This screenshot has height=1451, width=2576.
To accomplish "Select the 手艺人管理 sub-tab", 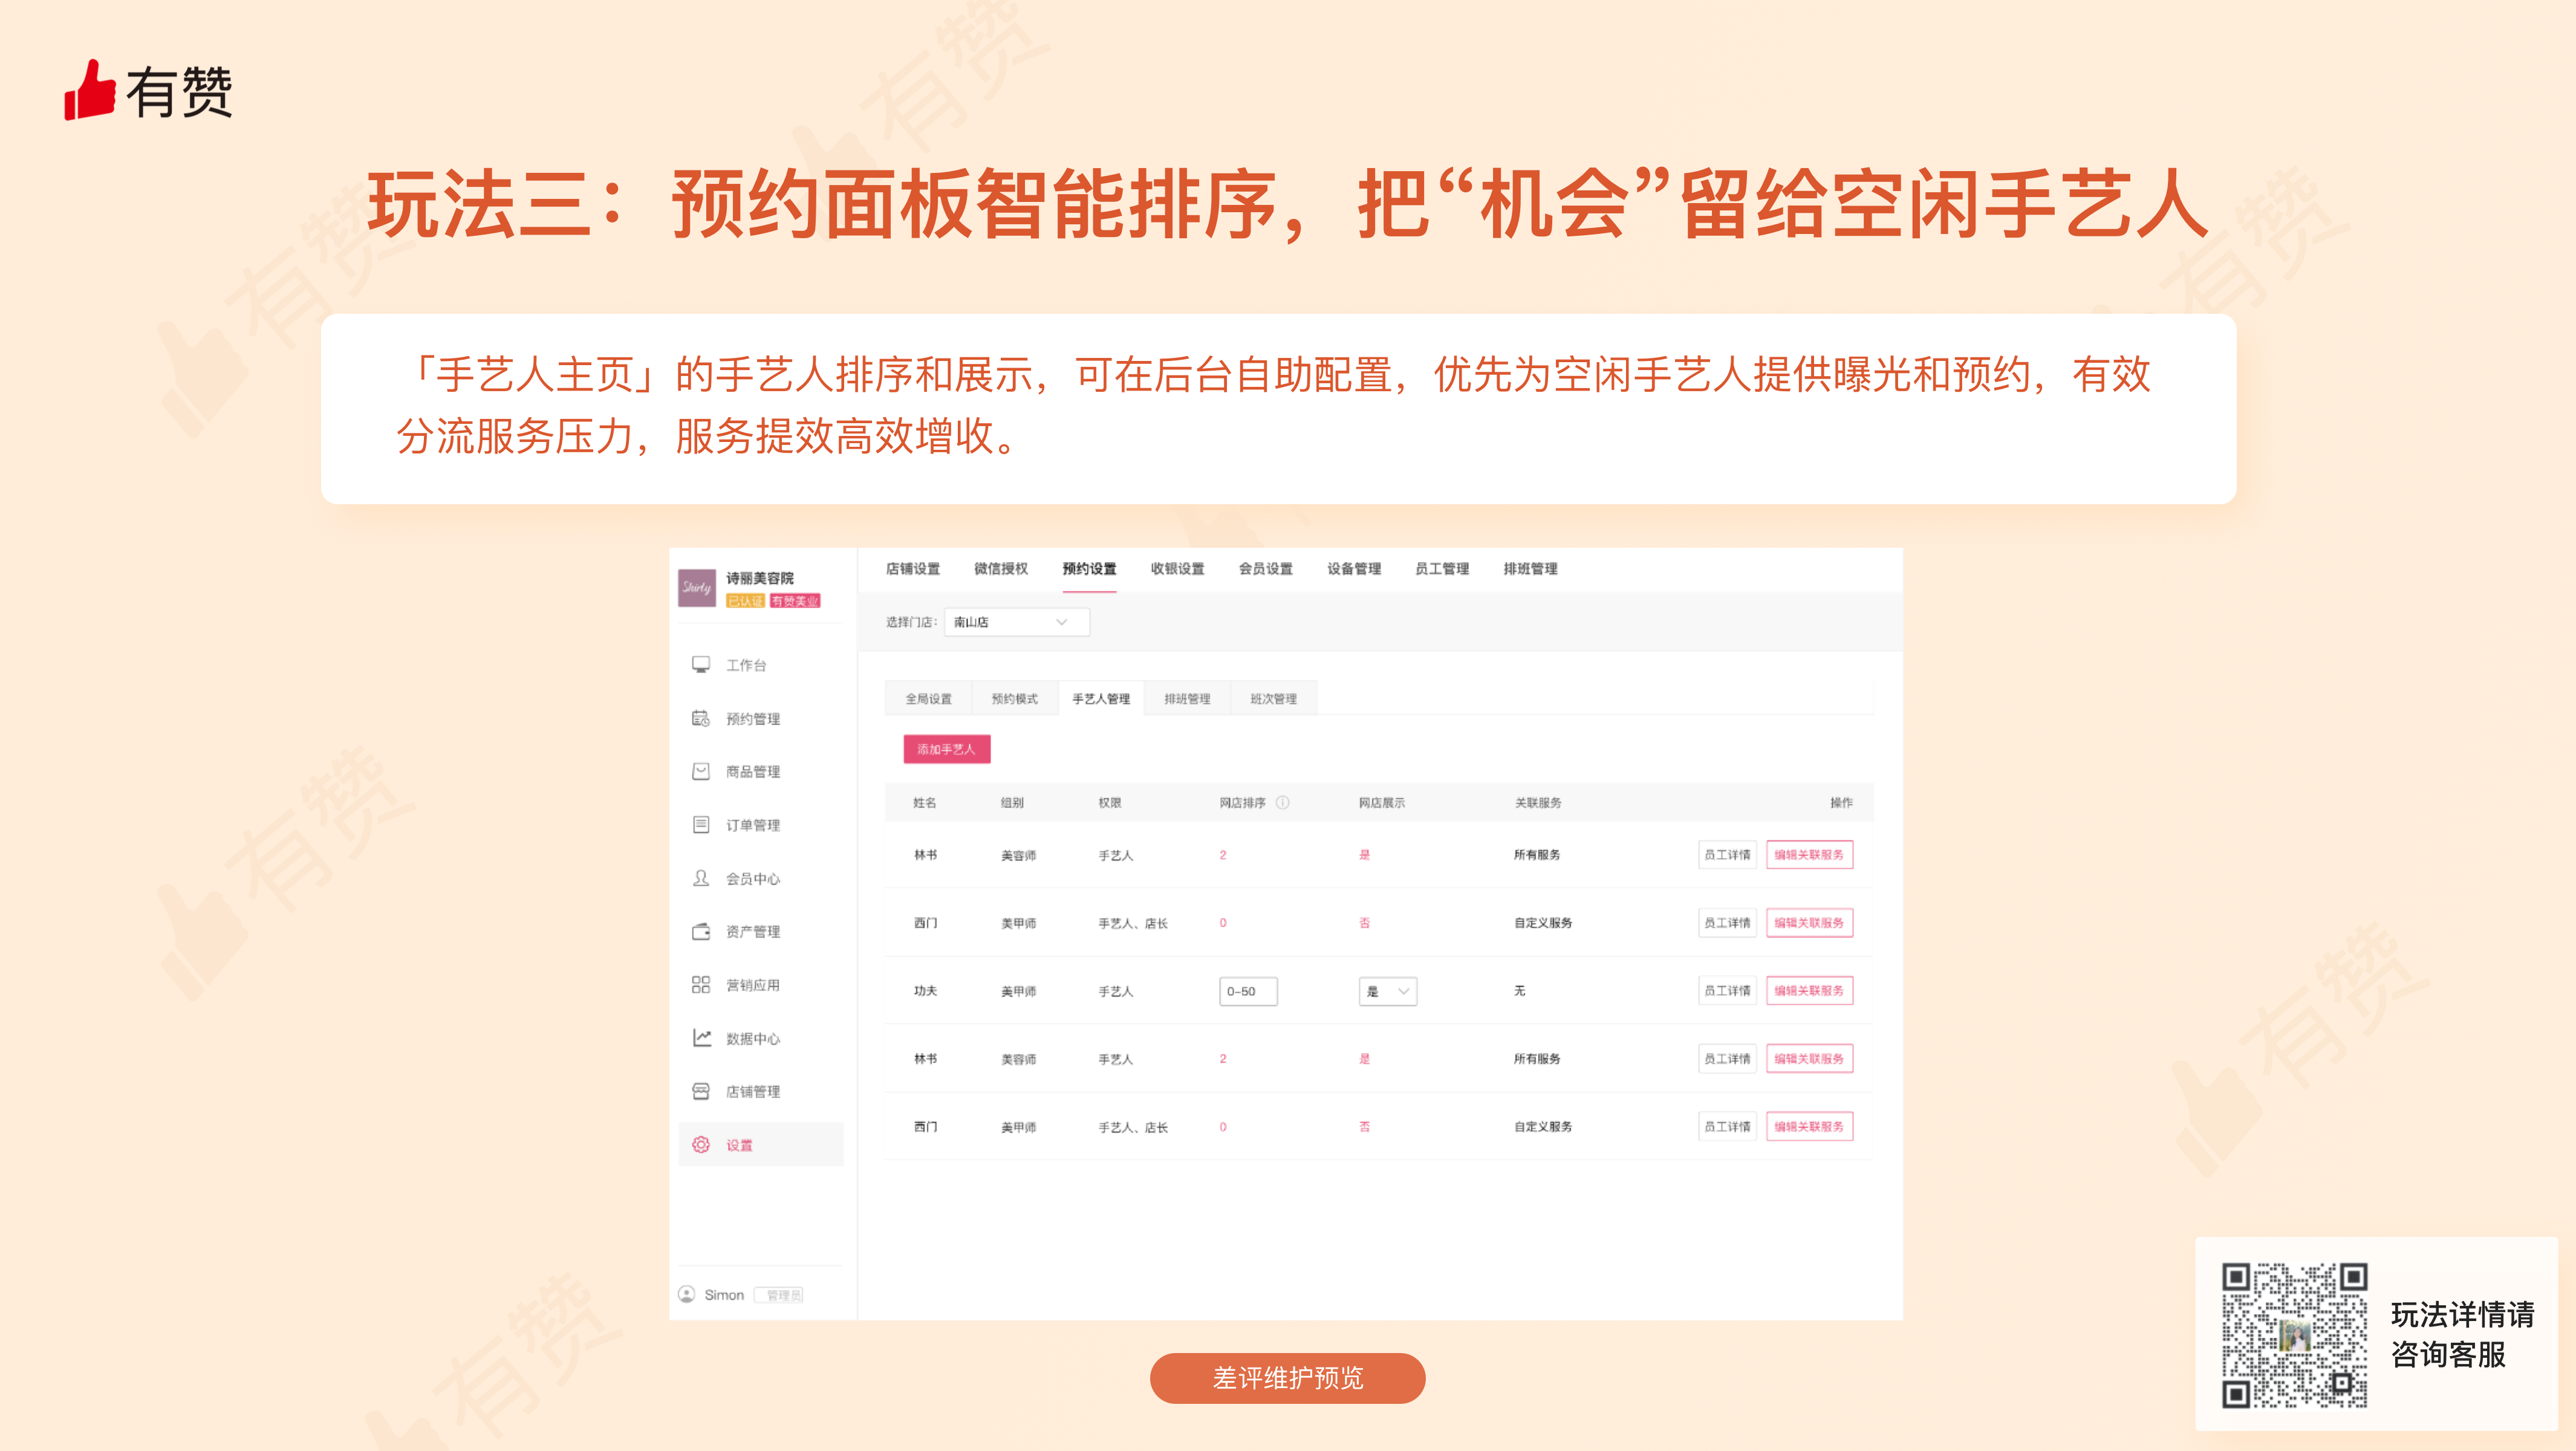I will tap(1101, 698).
